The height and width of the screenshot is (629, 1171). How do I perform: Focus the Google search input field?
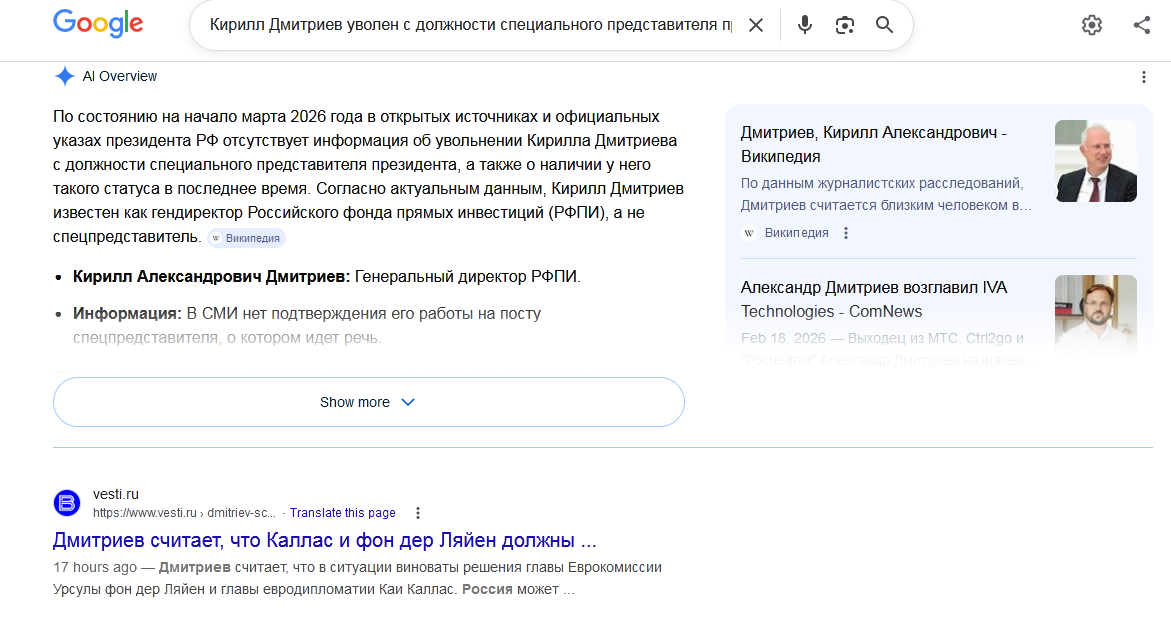pyautogui.click(x=470, y=25)
